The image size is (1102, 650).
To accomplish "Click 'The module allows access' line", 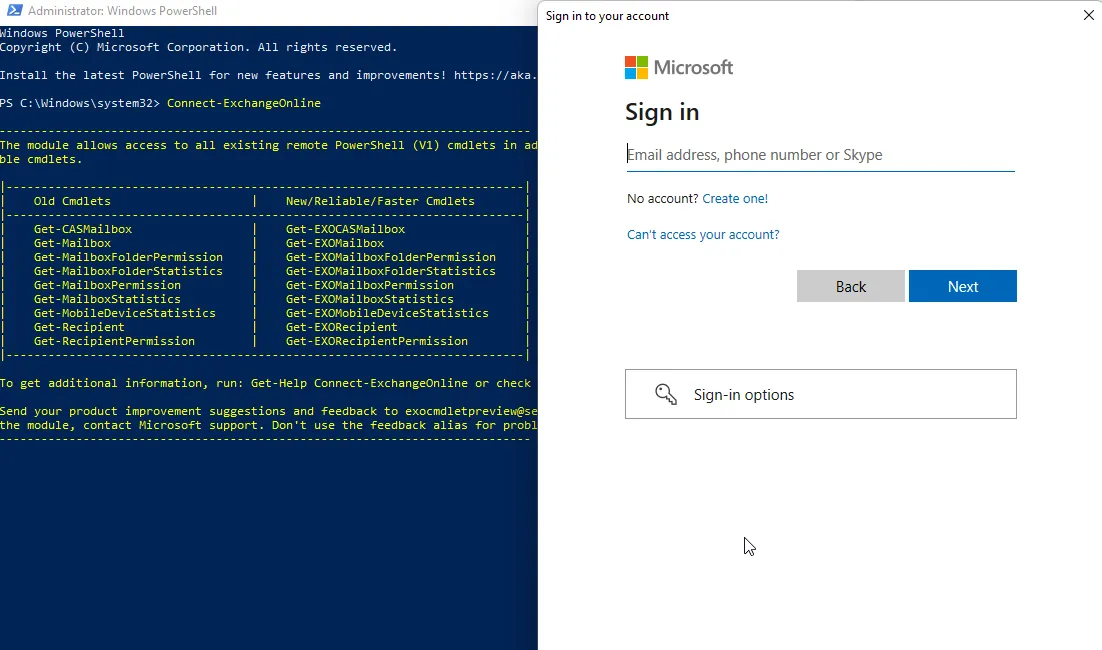I will coord(268,145).
